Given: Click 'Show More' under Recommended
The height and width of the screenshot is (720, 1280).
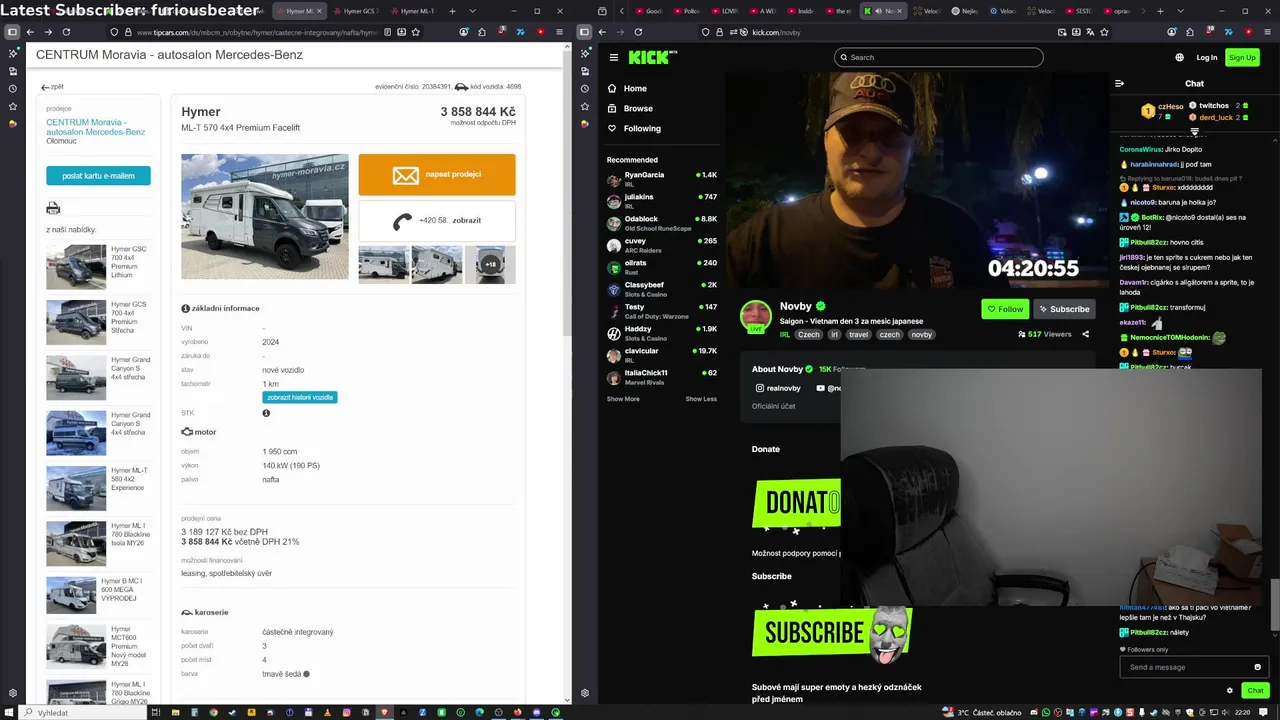Looking at the screenshot, I should (623, 399).
